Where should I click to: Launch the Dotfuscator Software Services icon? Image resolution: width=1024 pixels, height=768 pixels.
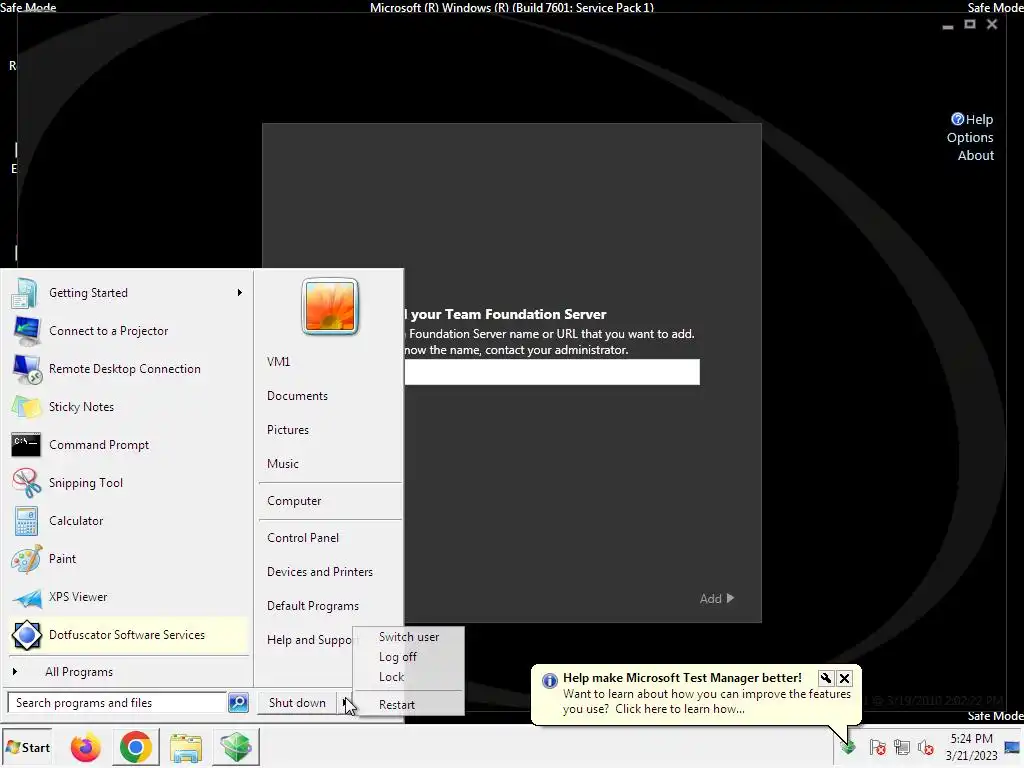26,635
